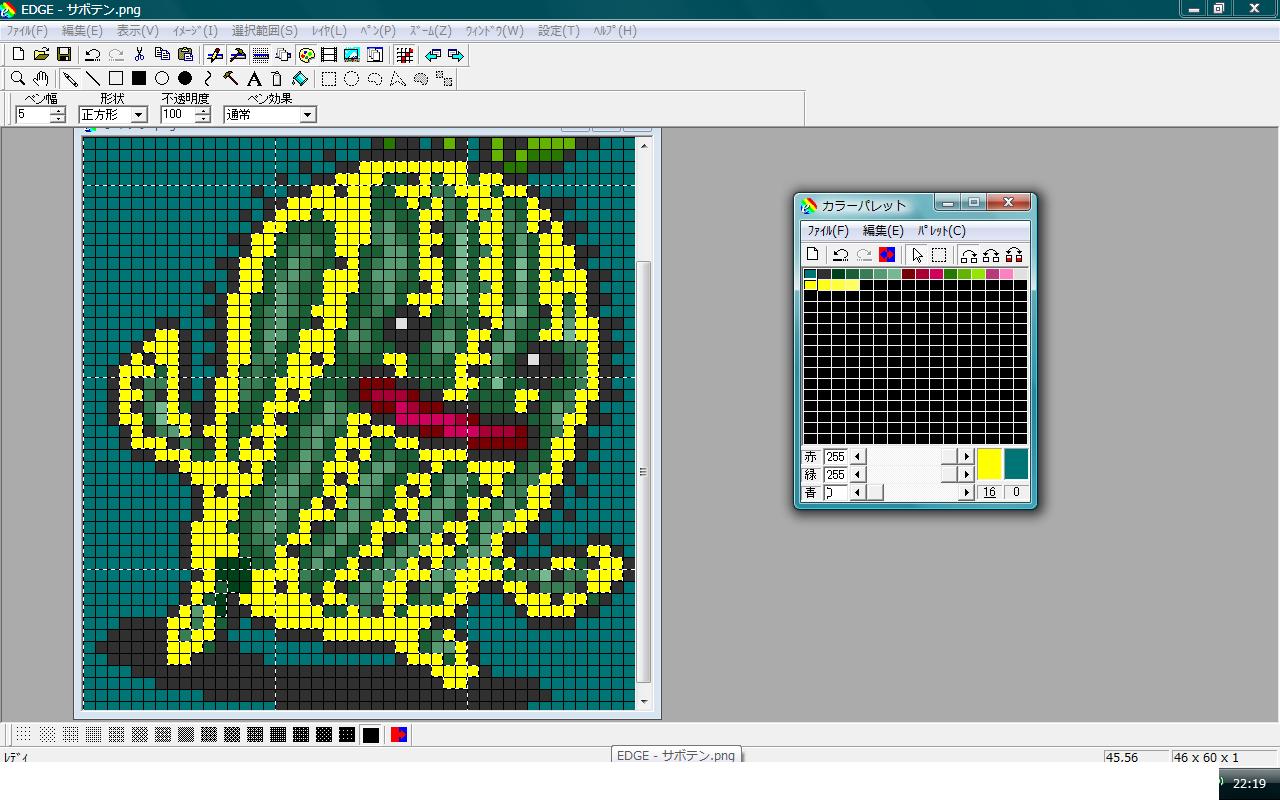Screen dimensions: 1280x800
Task: Click new palette icon in color palette window
Action: [813, 255]
